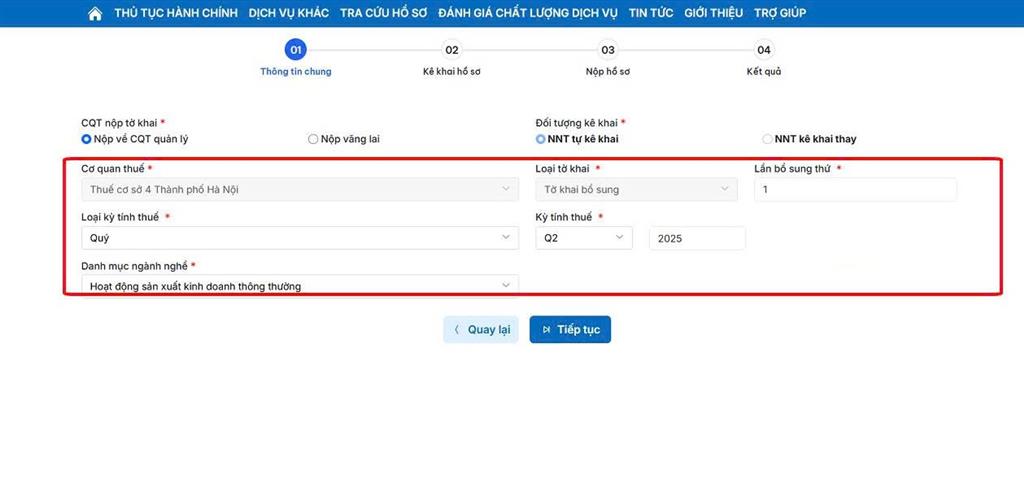
Task: Select NNT tự kê khai radio
Action: pyautogui.click(x=541, y=139)
